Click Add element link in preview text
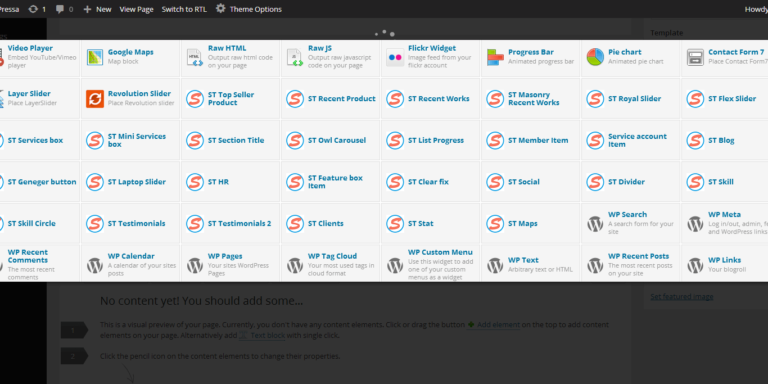Image resolution: width=768 pixels, height=384 pixels. pyautogui.click(x=494, y=324)
